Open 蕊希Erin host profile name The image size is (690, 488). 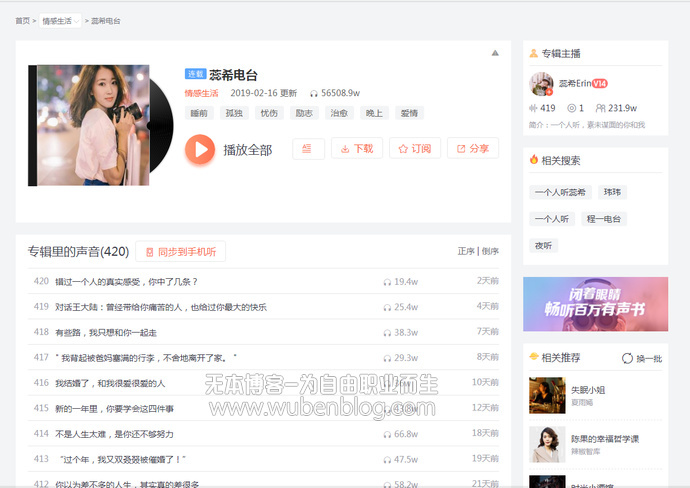[x=575, y=83]
